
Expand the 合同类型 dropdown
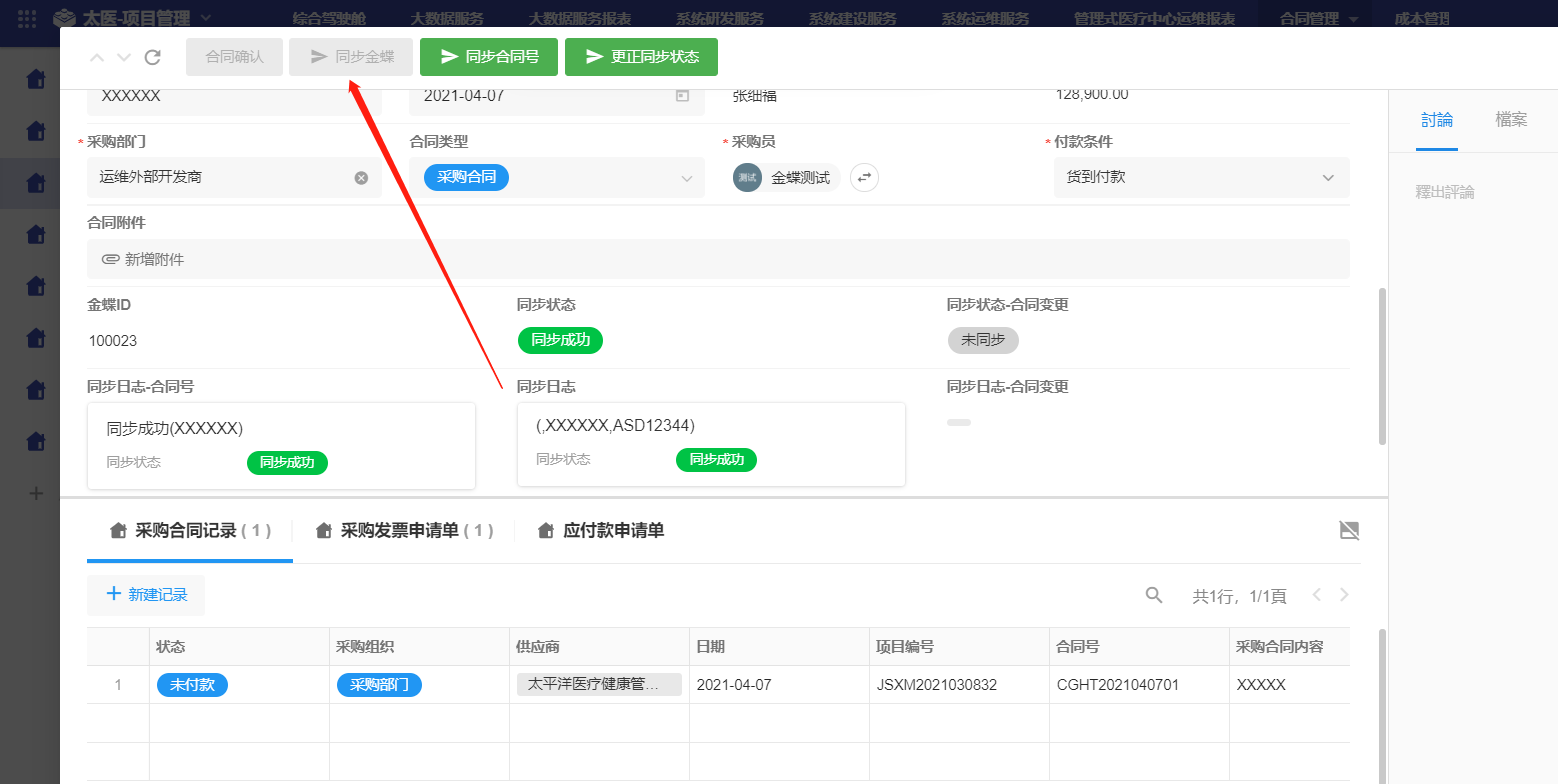tap(687, 178)
